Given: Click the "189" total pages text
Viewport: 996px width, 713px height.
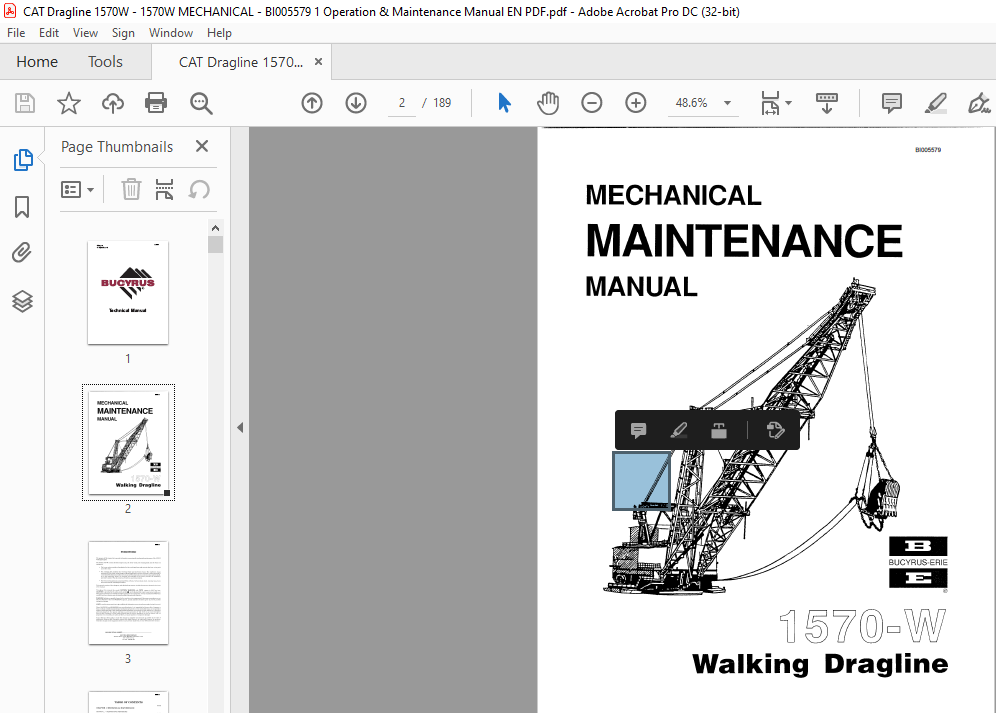Looking at the screenshot, I should coord(442,103).
